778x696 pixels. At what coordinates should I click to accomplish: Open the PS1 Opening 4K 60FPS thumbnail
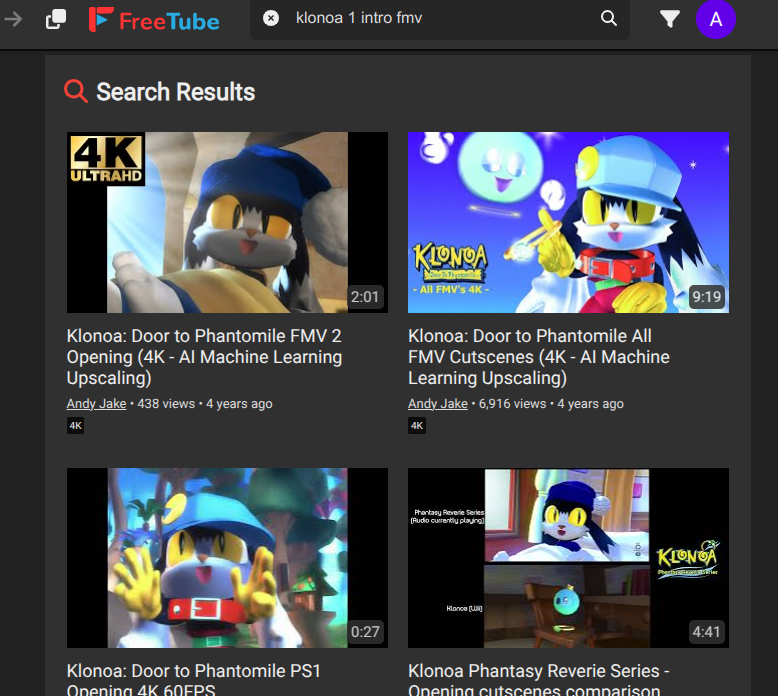coord(227,558)
